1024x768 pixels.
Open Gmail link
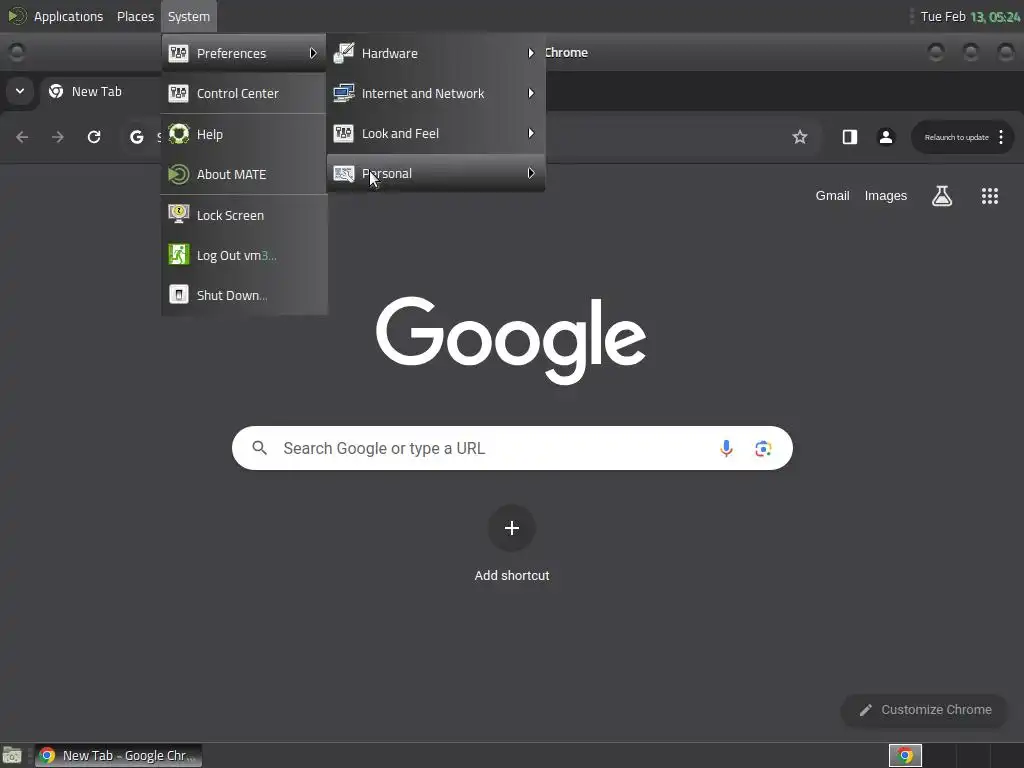pyautogui.click(x=832, y=195)
